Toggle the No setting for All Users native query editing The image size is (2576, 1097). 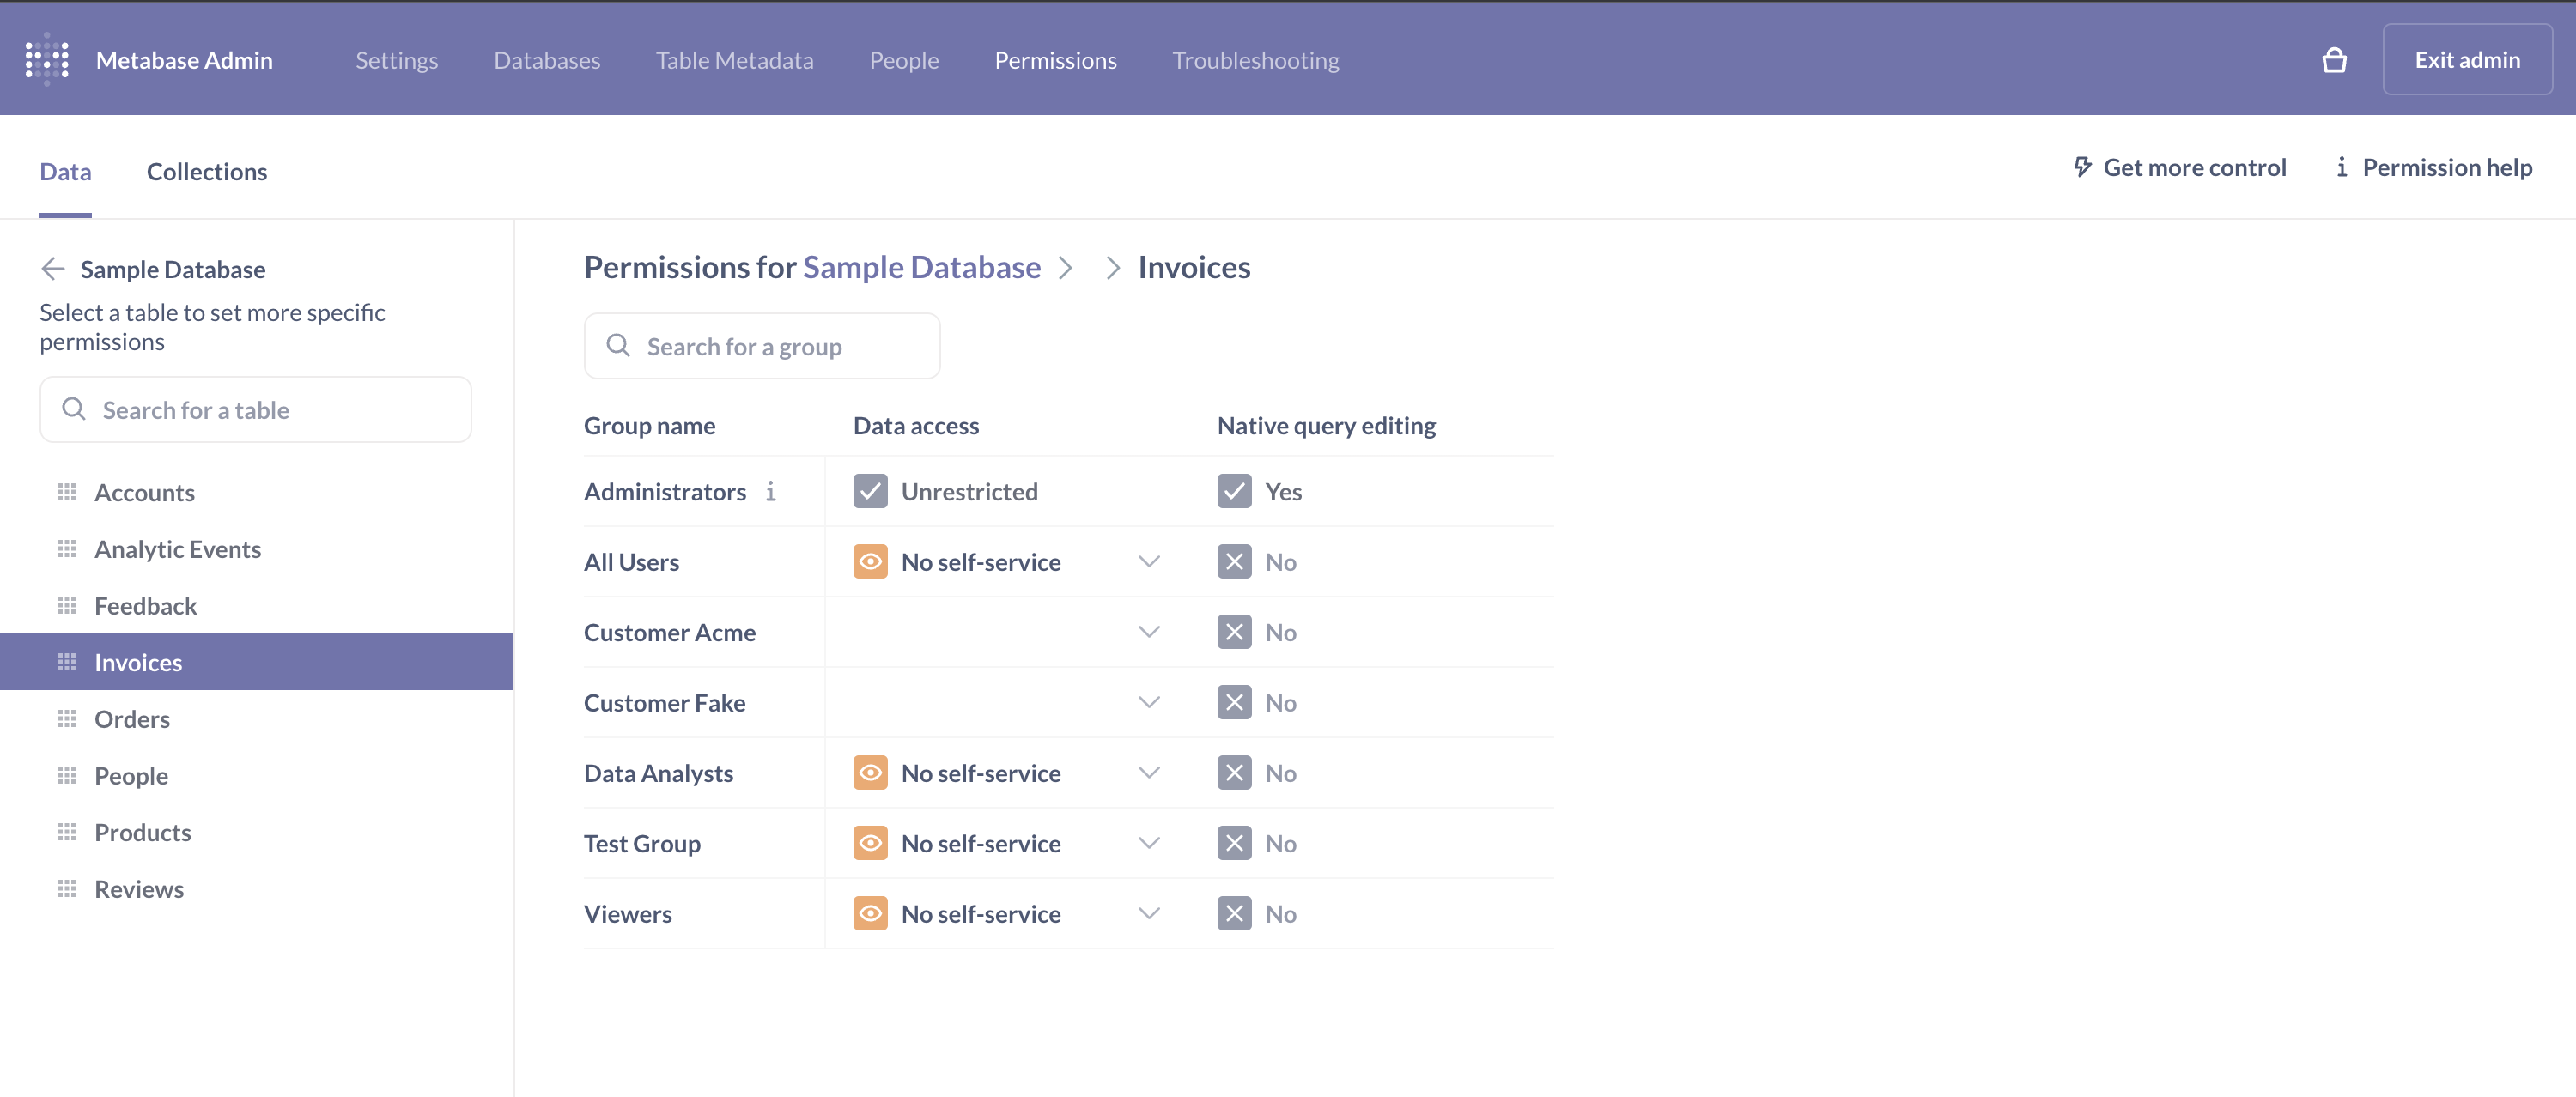(1234, 561)
